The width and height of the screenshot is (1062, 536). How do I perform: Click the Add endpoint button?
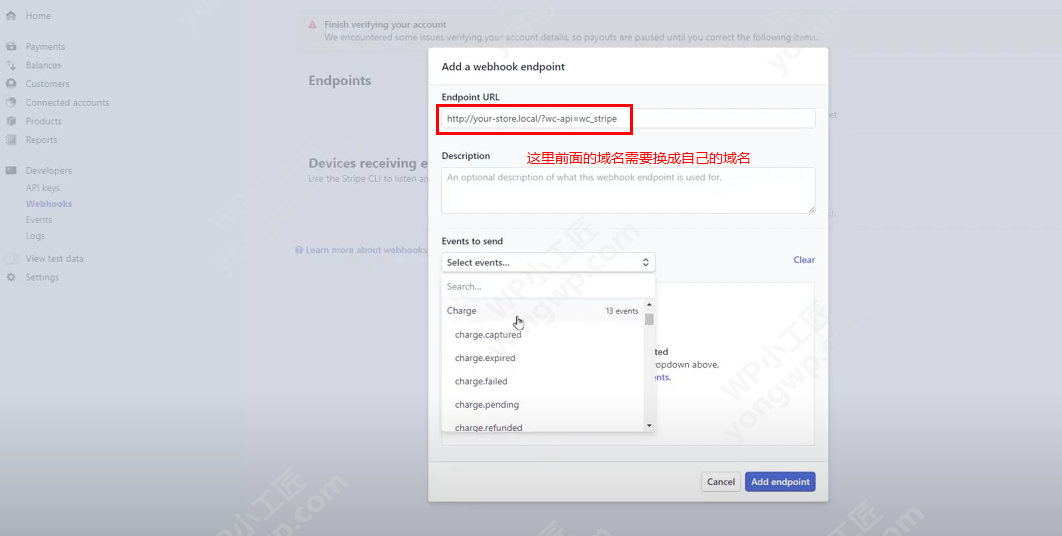point(780,482)
